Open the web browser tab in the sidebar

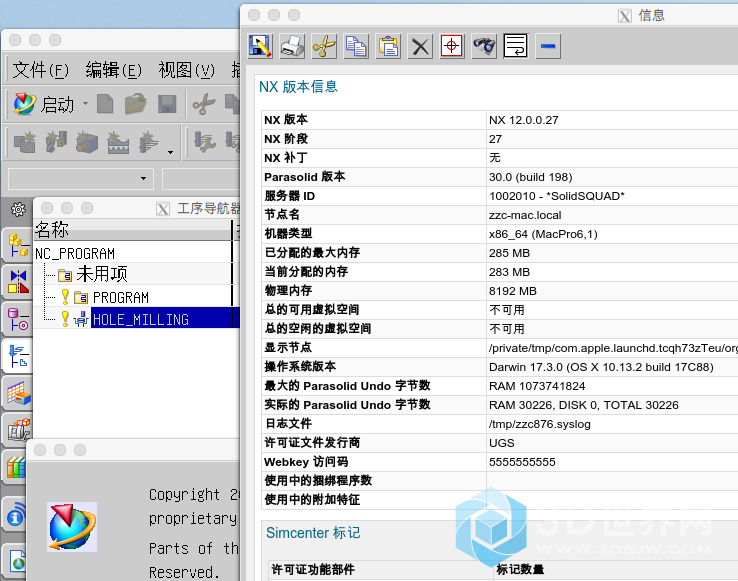coord(16,559)
